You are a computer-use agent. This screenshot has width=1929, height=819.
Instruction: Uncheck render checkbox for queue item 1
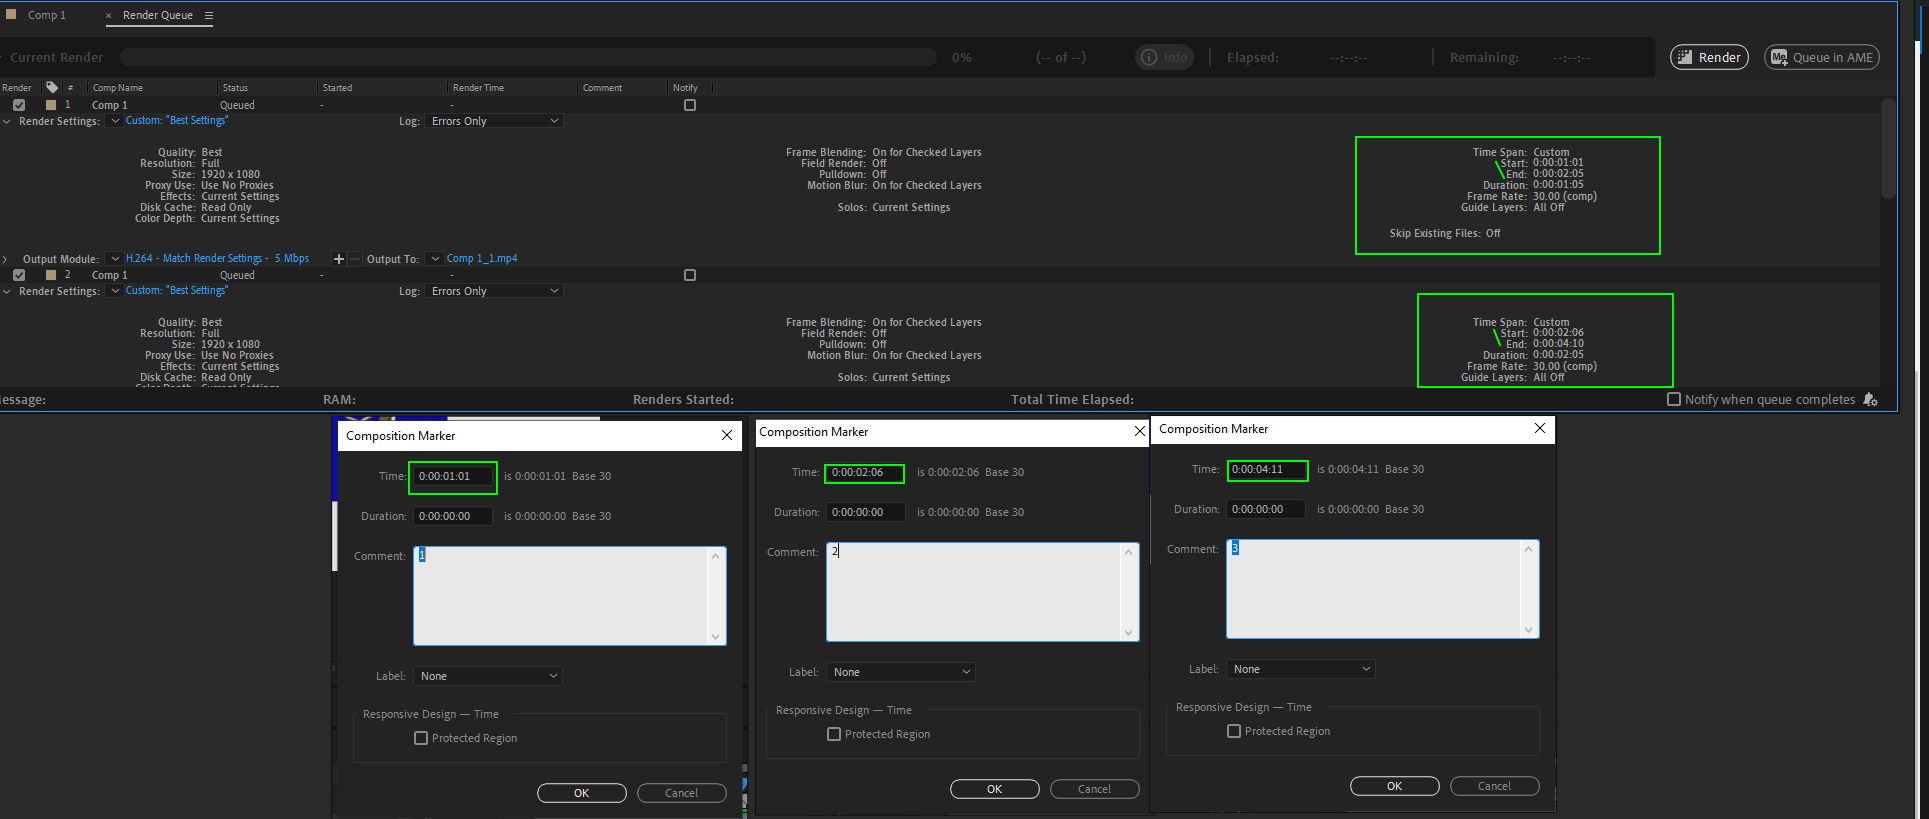pyautogui.click(x=19, y=105)
